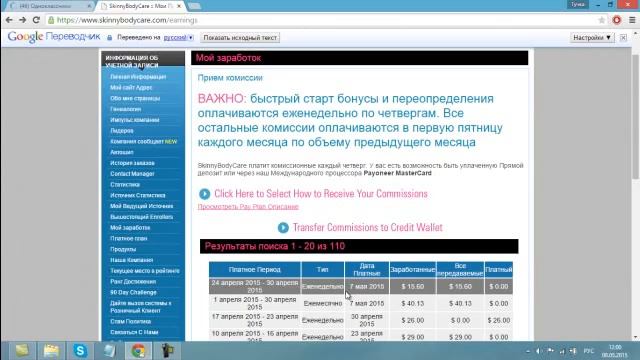Click the volume icon in system tray
Screen dimensions: 640x360
point(539,351)
